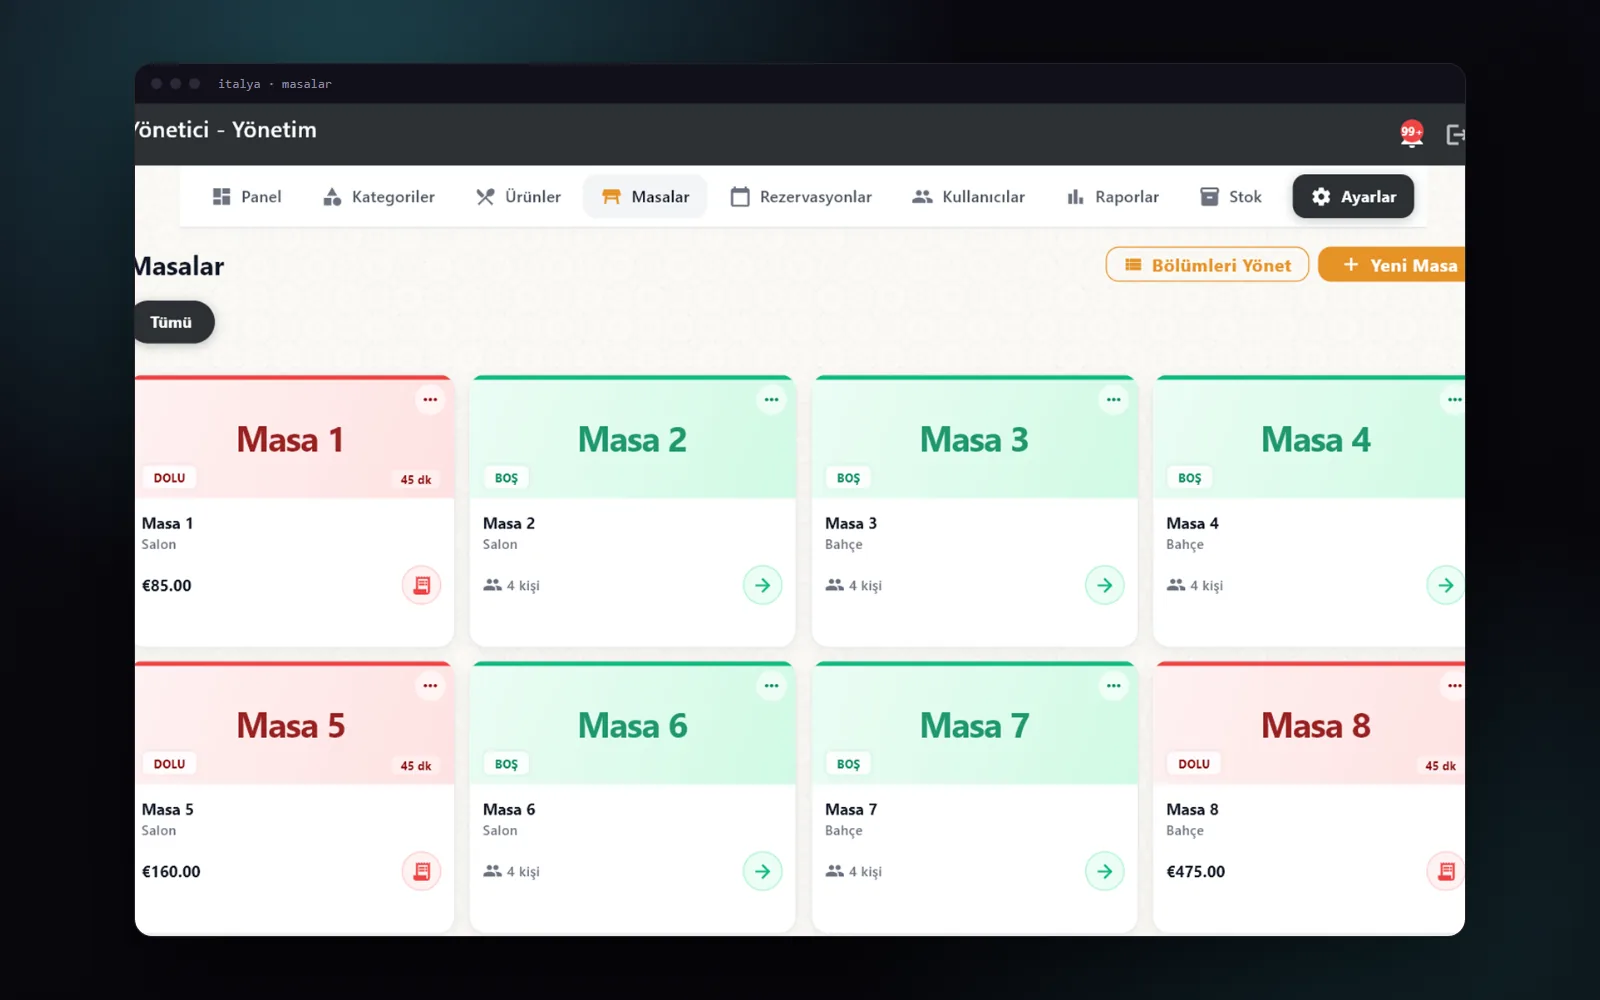
Task: Select the Tümü filter chip
Action: [x=174, y=322]
